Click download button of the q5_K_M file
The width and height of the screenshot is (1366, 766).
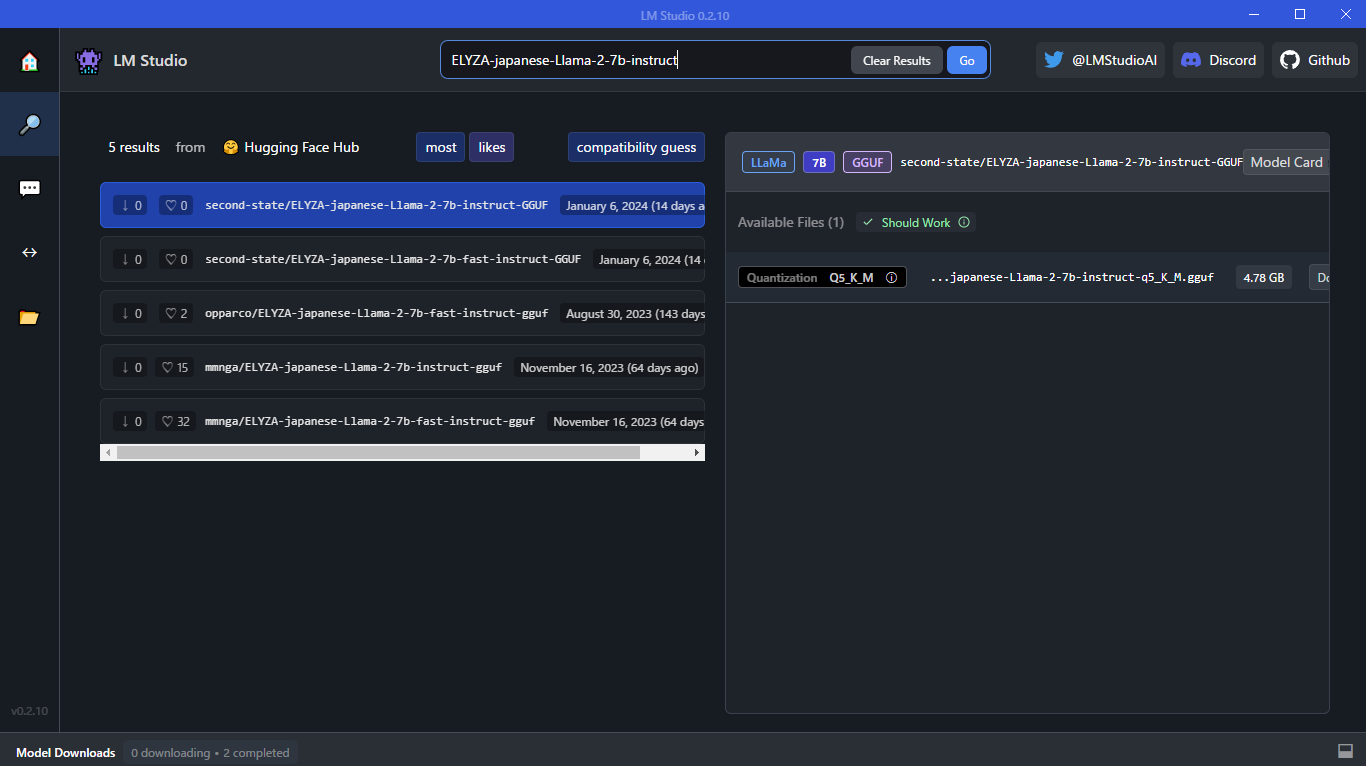(1320, 277)
